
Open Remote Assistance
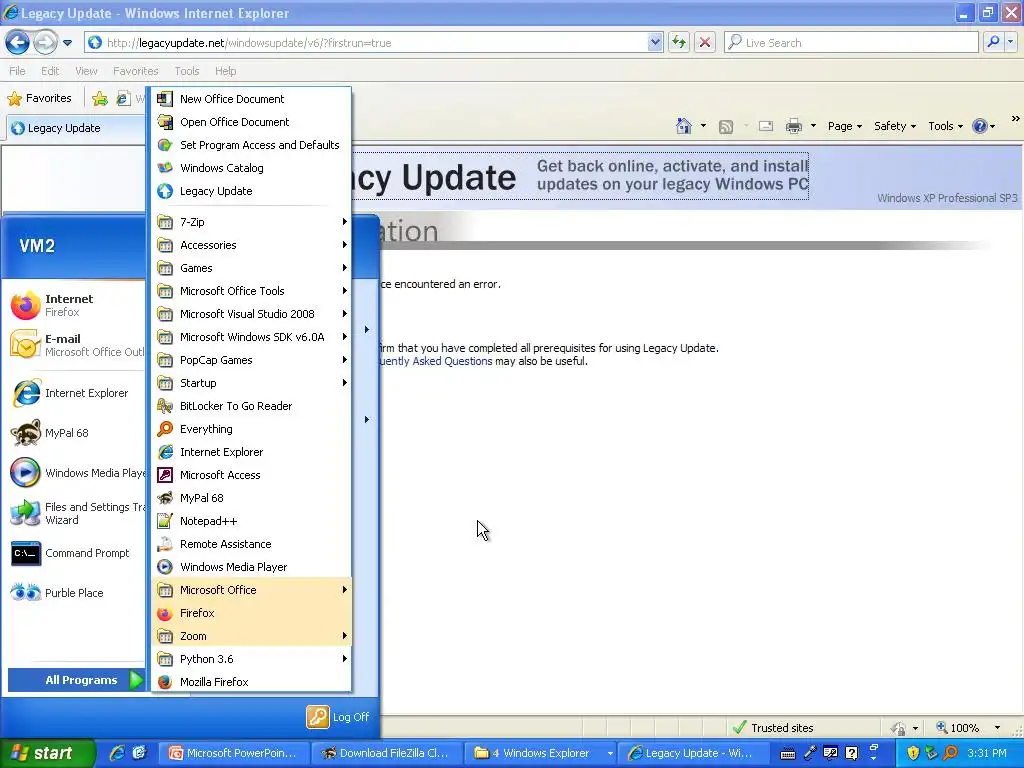coord(251,544)
